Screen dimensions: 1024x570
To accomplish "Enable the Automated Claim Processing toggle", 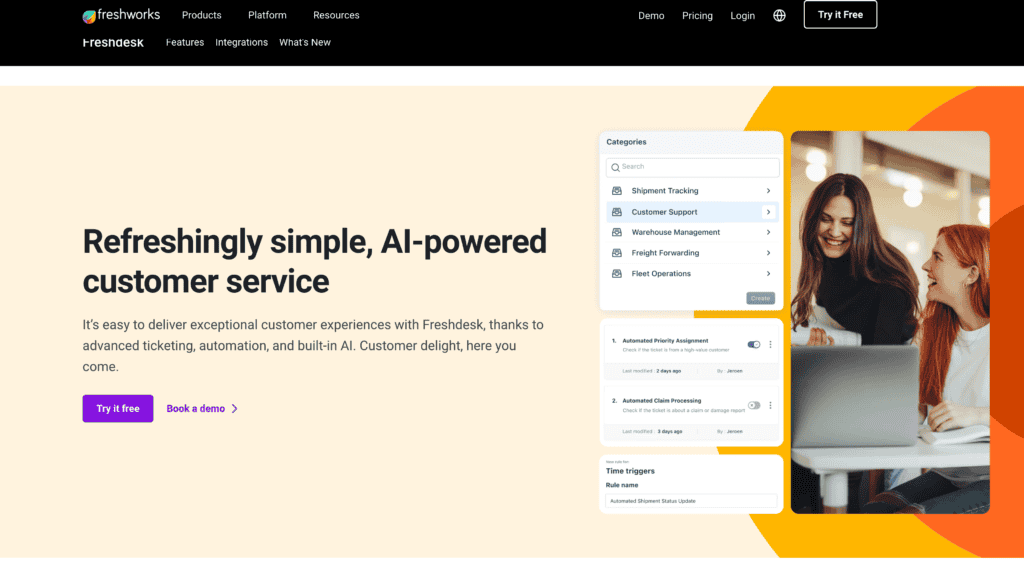I will tap(754, 405).
